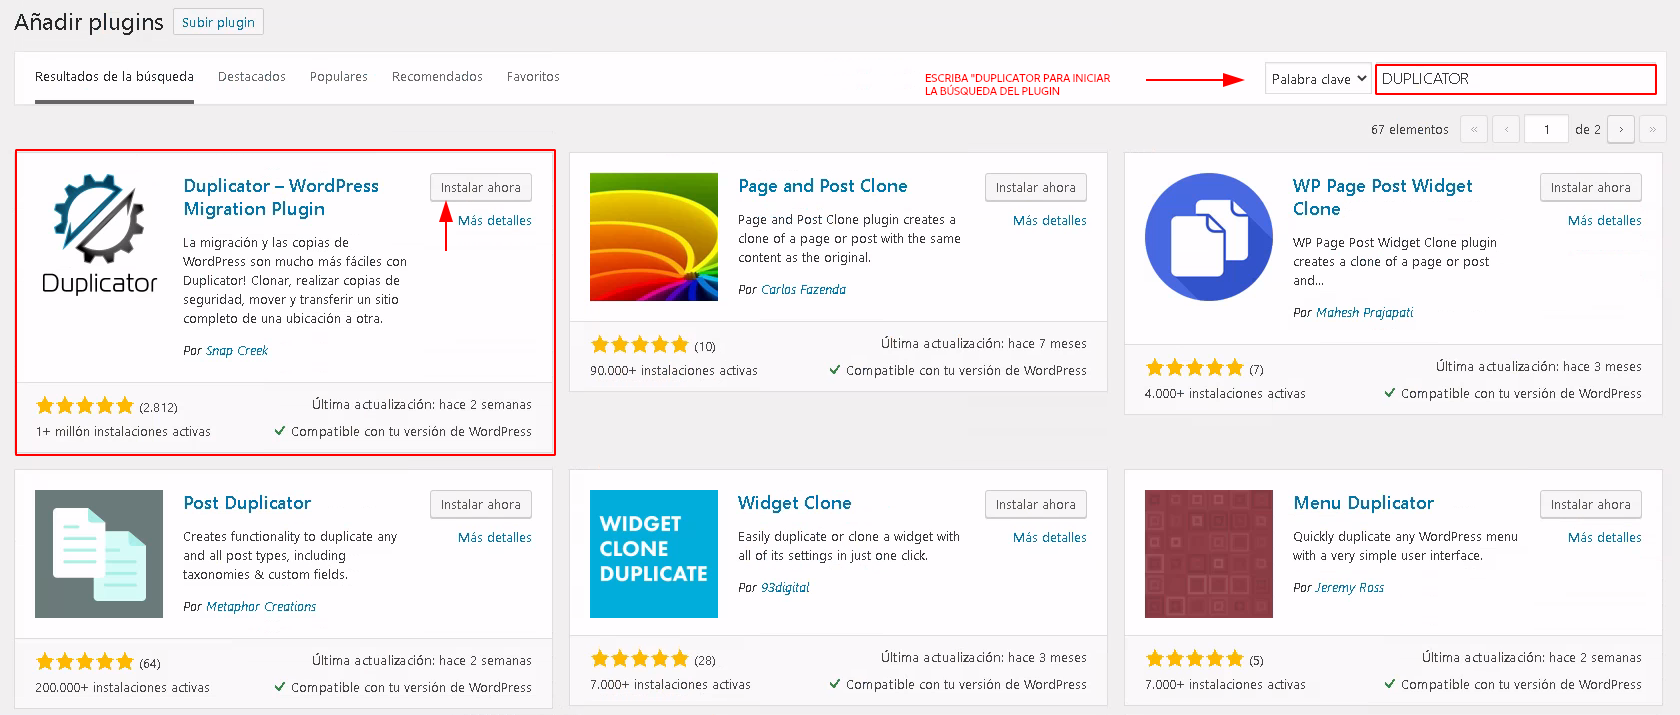Switch to the Destacados tab
Image resolution: width=1680 pixels, height=715 pixels.
tap(252, 77)
